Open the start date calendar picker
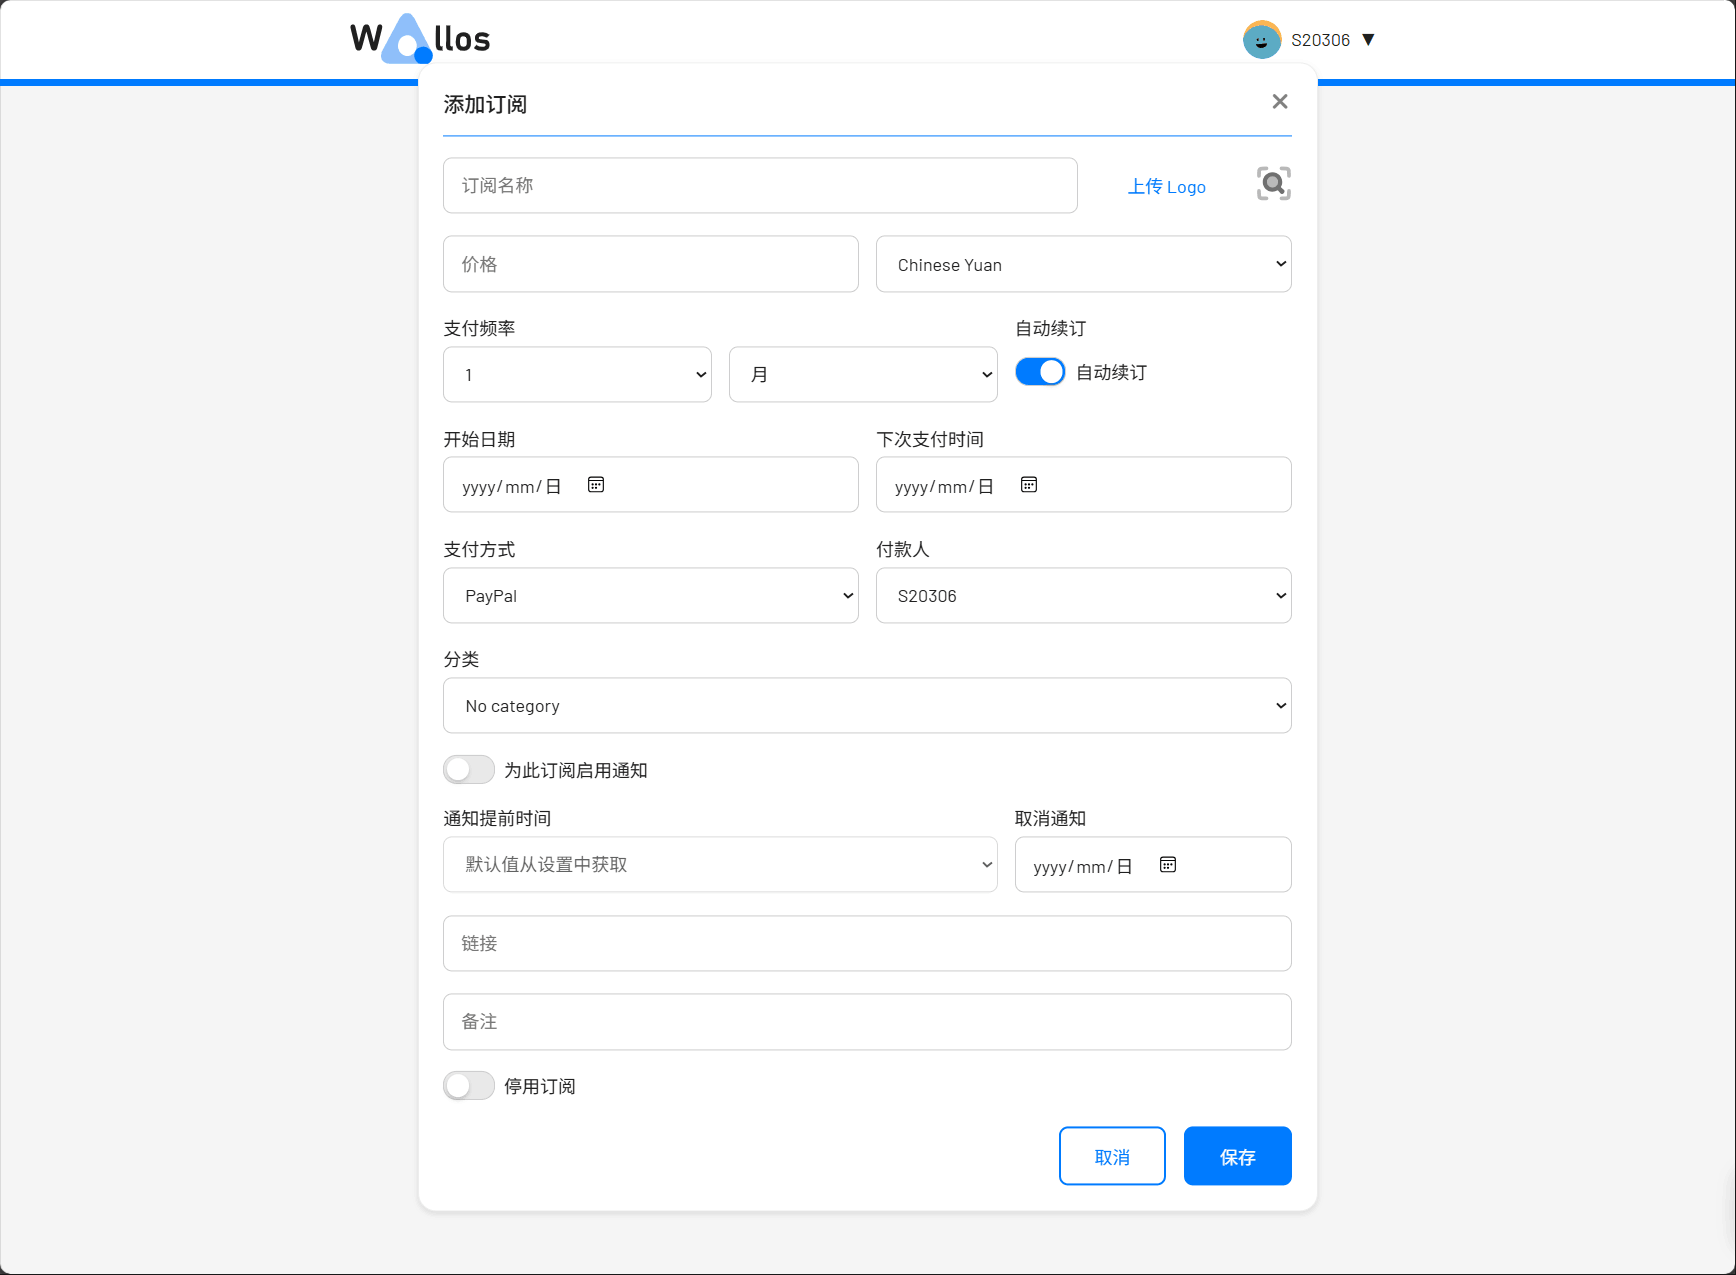 [596, 485]
